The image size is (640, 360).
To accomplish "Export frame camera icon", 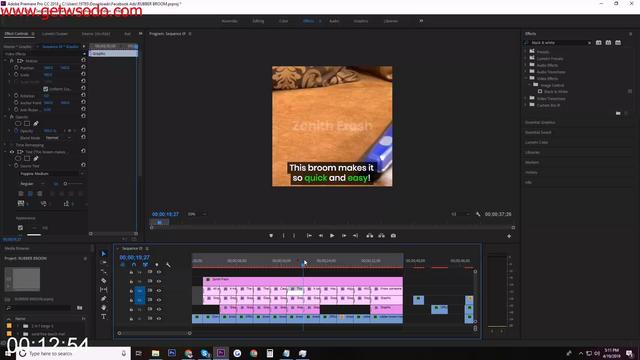I will pos(393,236).
